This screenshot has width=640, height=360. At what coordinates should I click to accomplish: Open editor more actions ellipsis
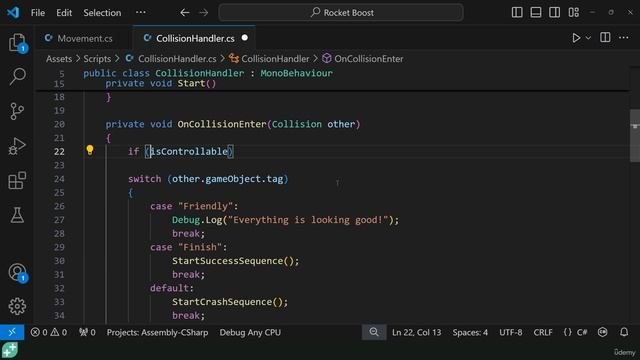(x=624, y=38)
